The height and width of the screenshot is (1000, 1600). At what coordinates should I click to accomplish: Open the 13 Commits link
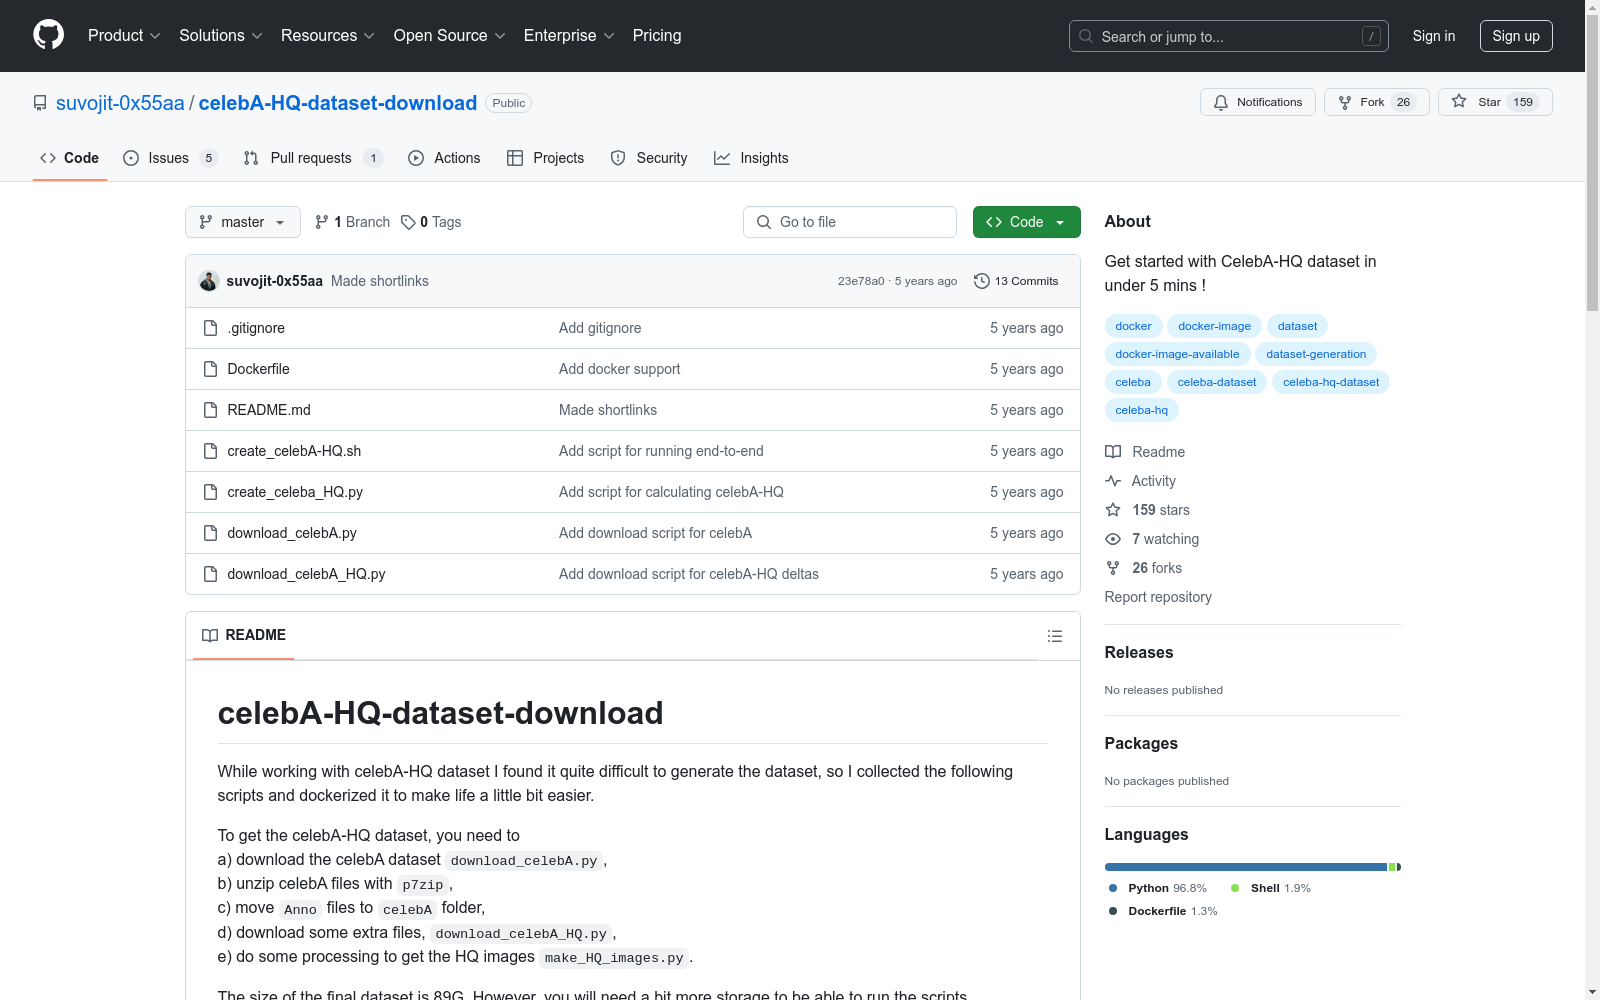tap(1016, 281)
